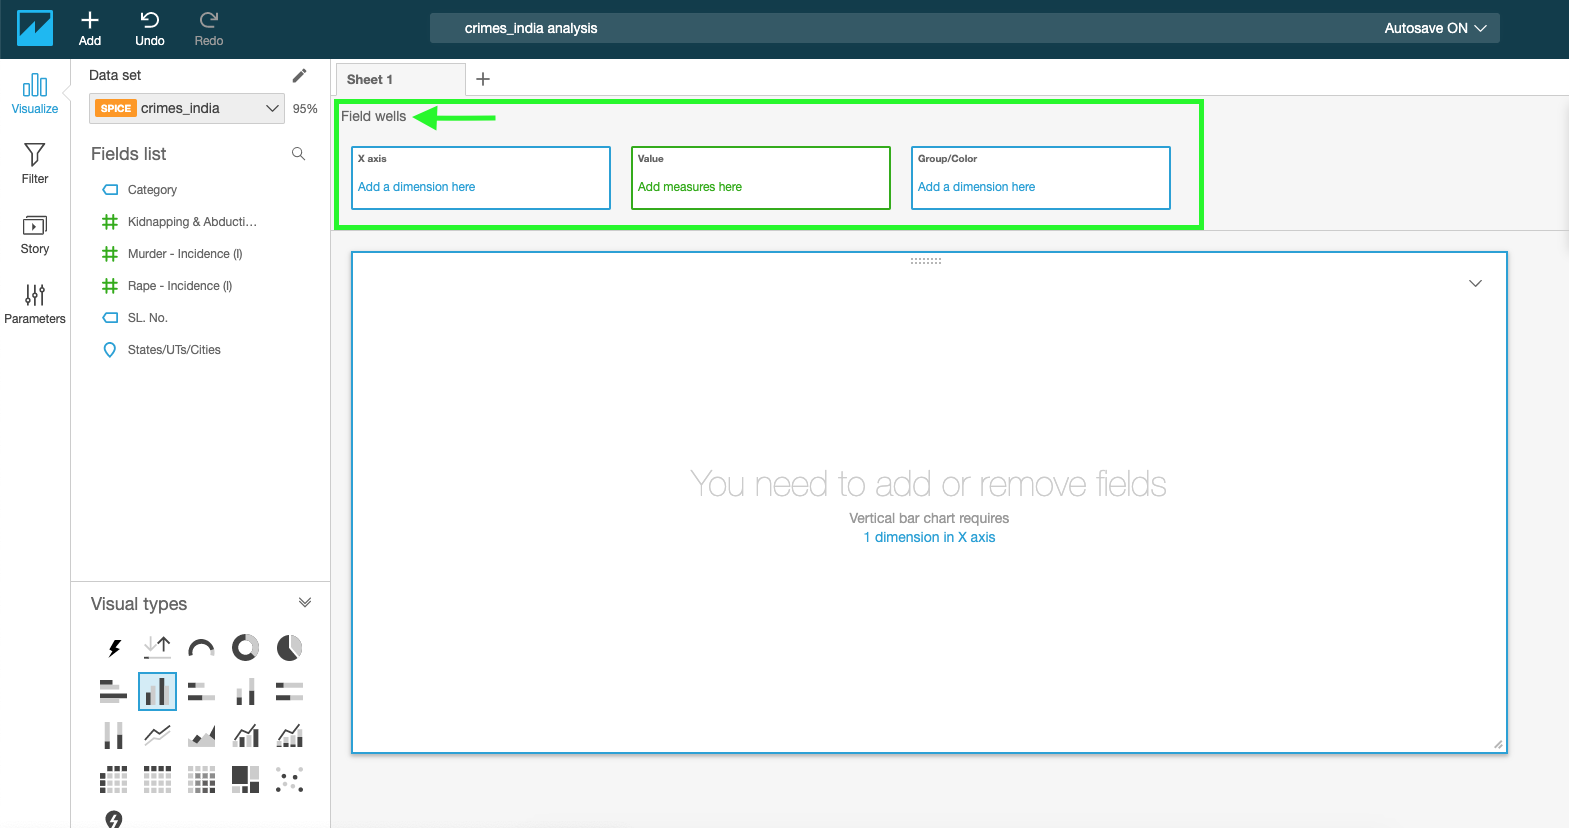The height and width of the screenshot is (828, 1569).
Task: Open the Filter panel
Action: (35, 163)
